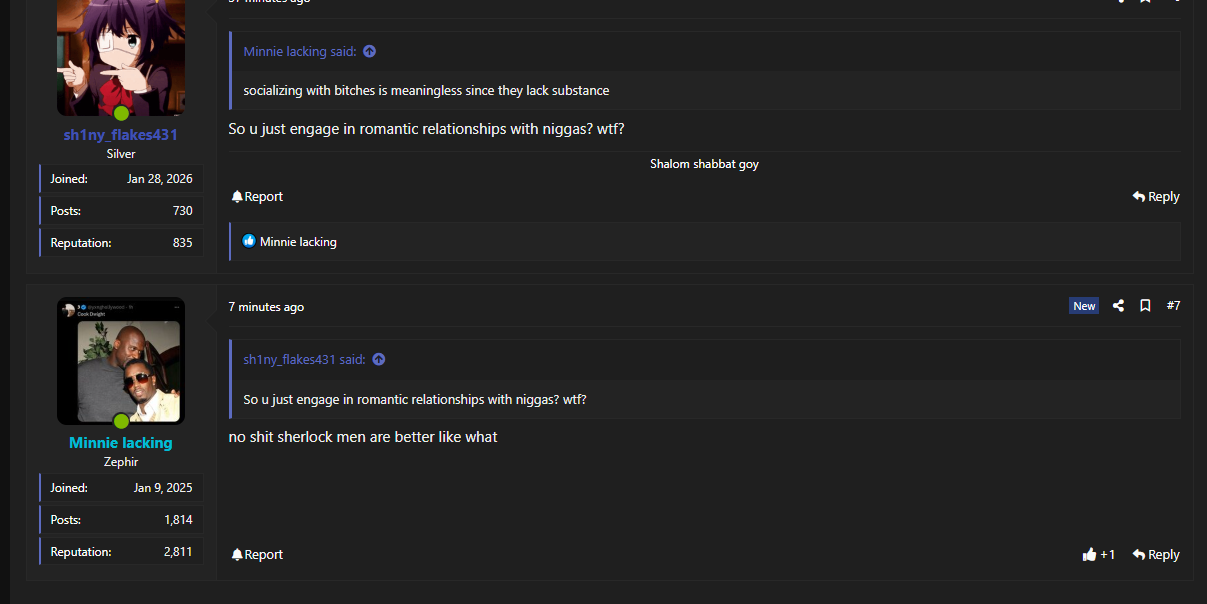Click the share icon on post #7
Screen dimensions: 1207x604
click(x=1119, y=306)
